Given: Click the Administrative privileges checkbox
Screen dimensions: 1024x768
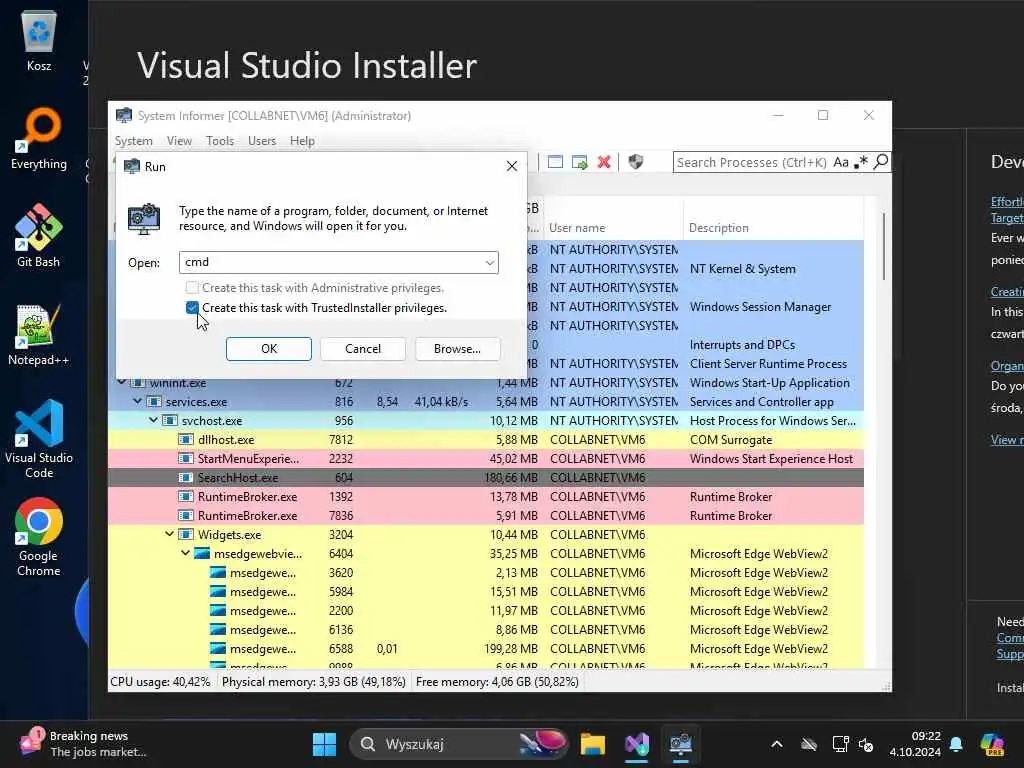Looking at the screenshot, I should point(192,288).
